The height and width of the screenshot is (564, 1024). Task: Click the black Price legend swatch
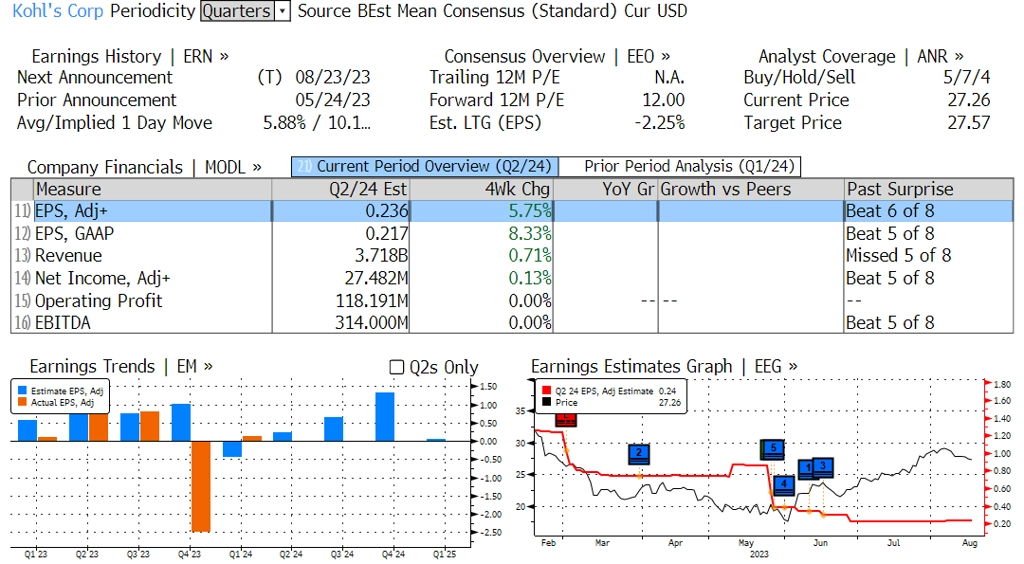(547, 402)
